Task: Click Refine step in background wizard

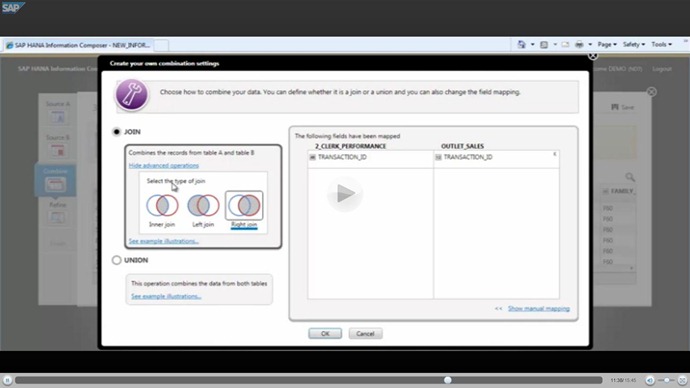Action: [58, 214]
